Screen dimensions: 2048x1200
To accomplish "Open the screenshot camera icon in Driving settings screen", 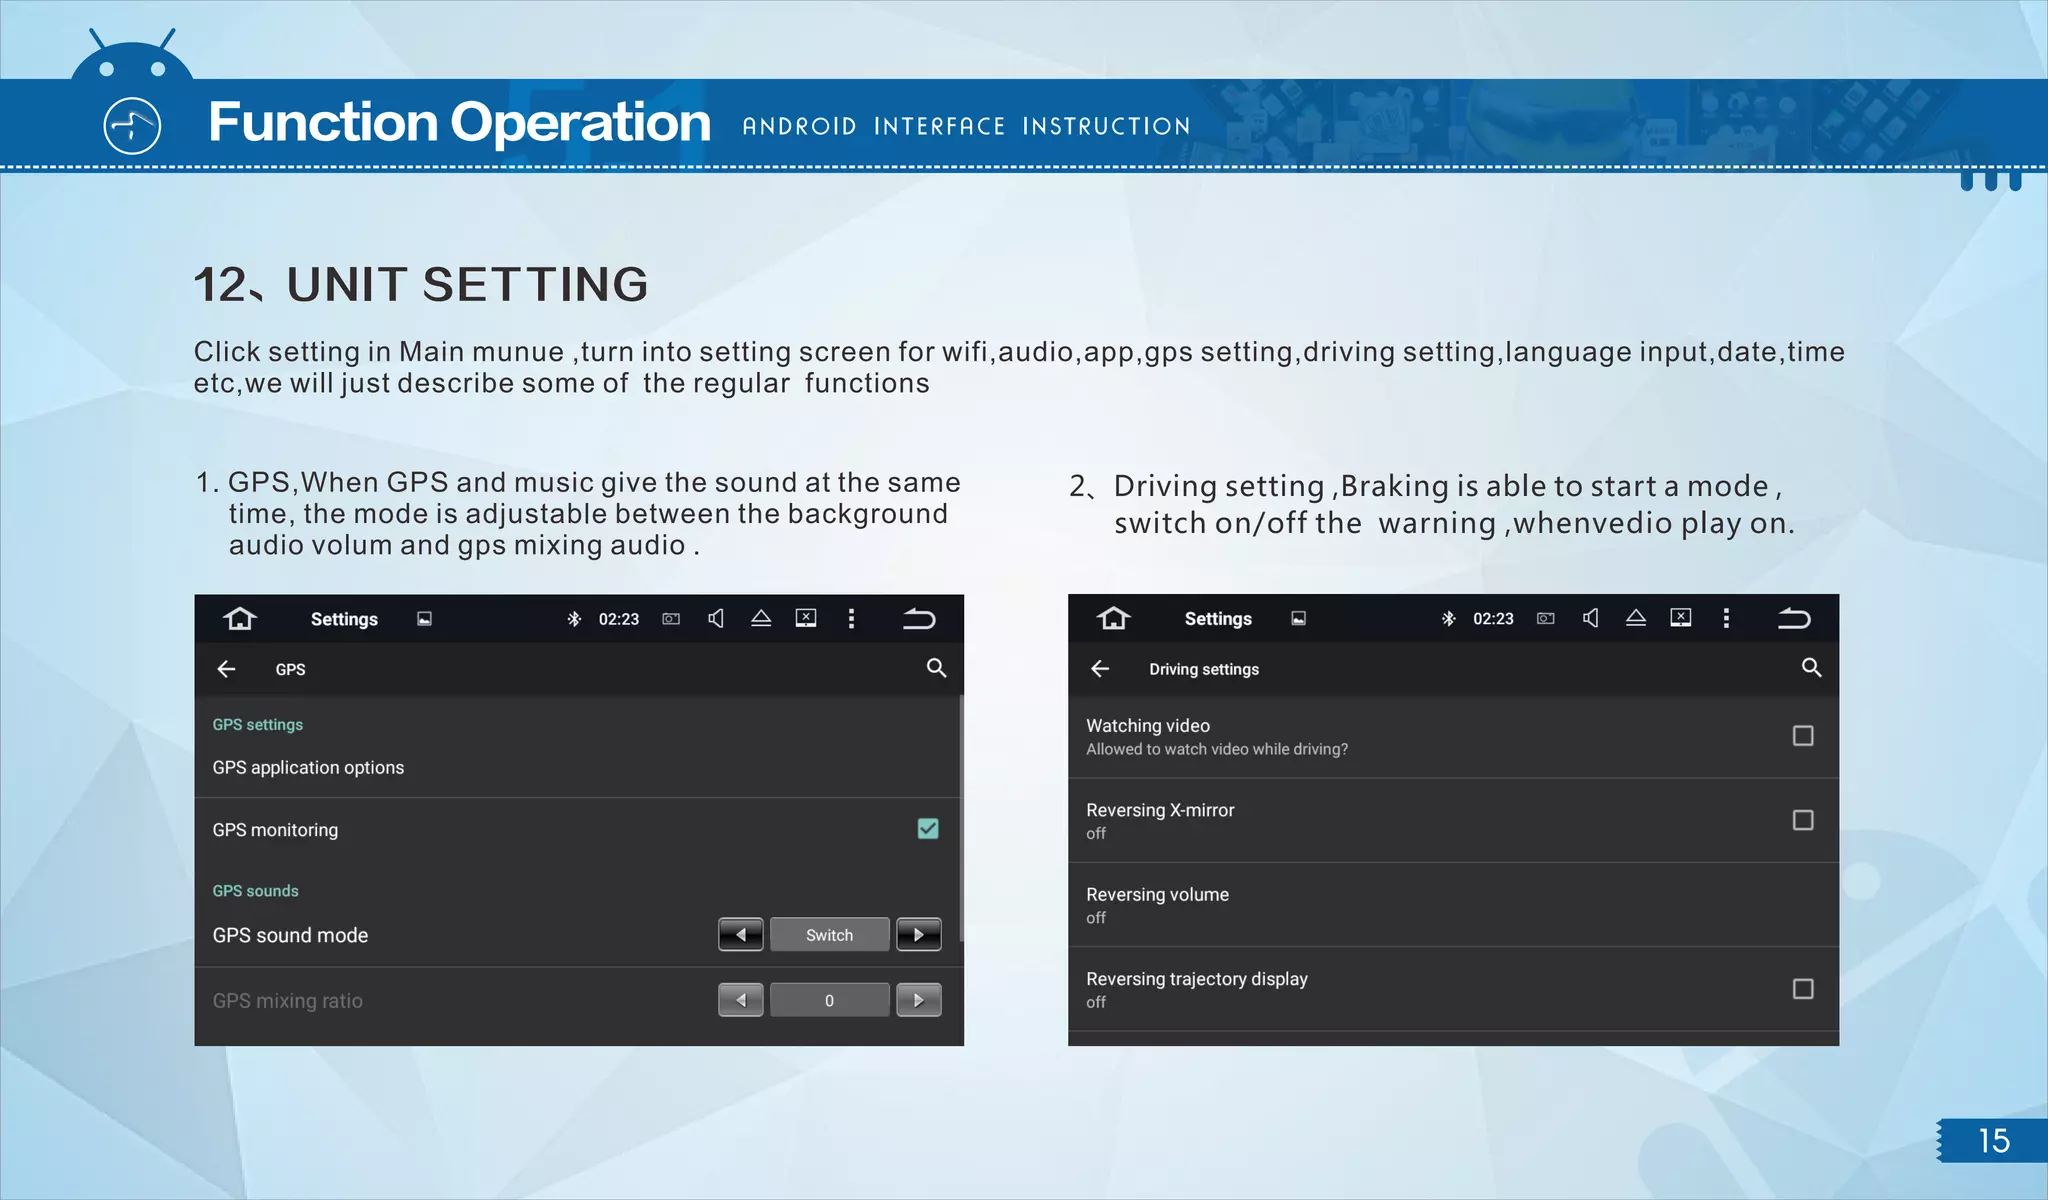I will point(1545,619).
